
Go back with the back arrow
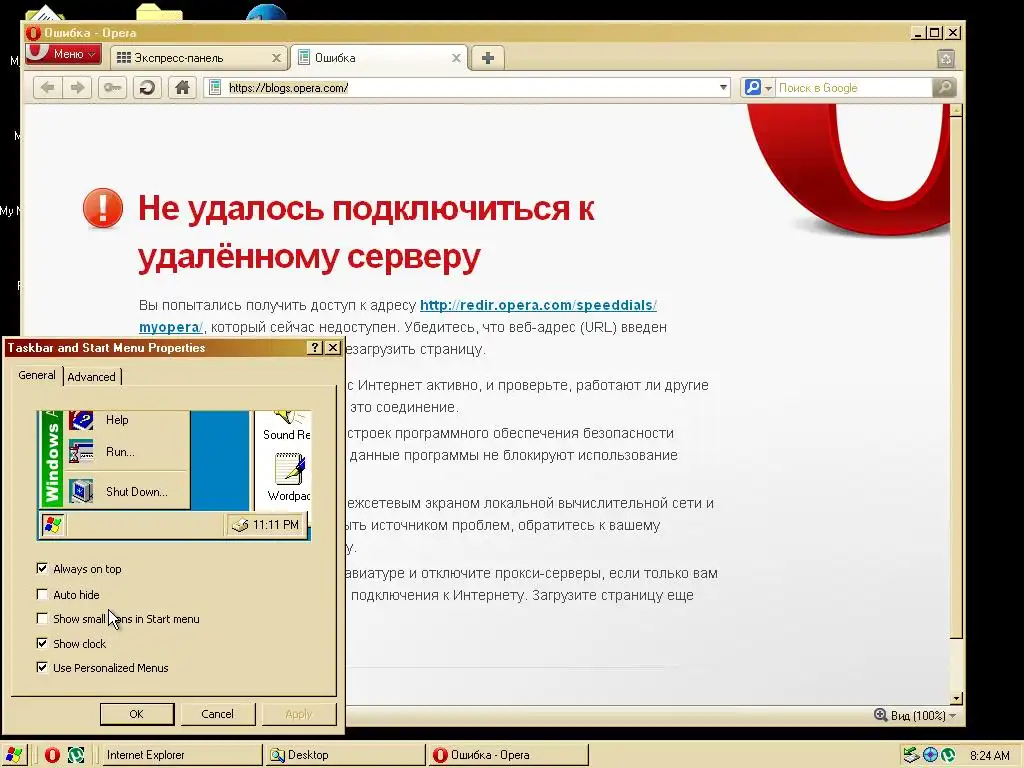tap(47, 88)
